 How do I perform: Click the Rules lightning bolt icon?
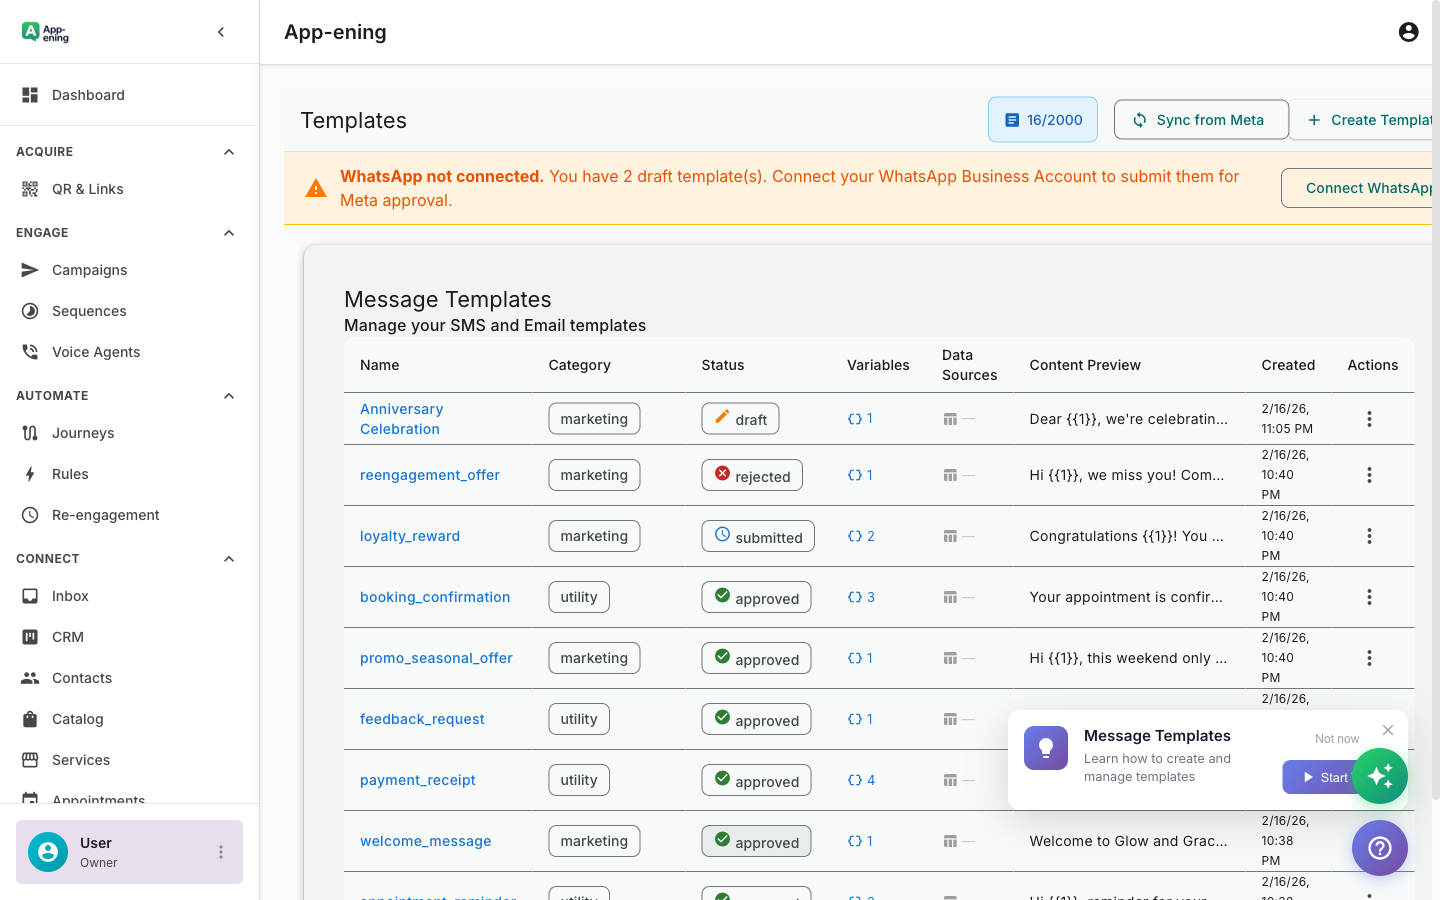(29, 473)
